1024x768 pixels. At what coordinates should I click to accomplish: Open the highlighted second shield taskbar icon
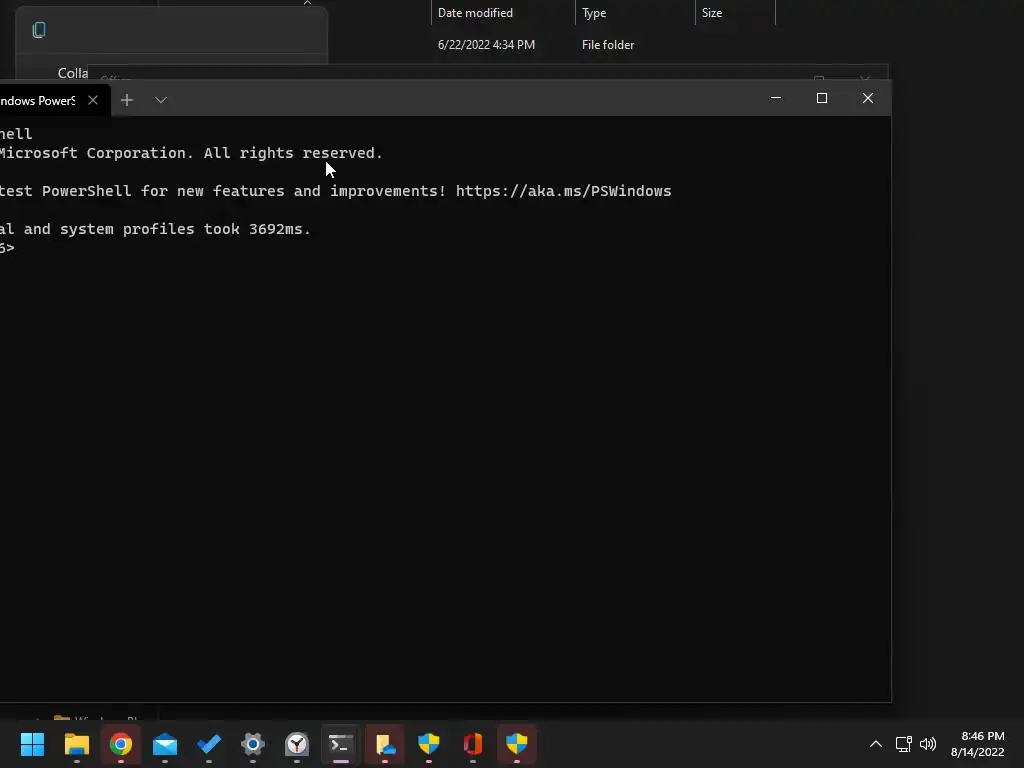click(517, 744)
